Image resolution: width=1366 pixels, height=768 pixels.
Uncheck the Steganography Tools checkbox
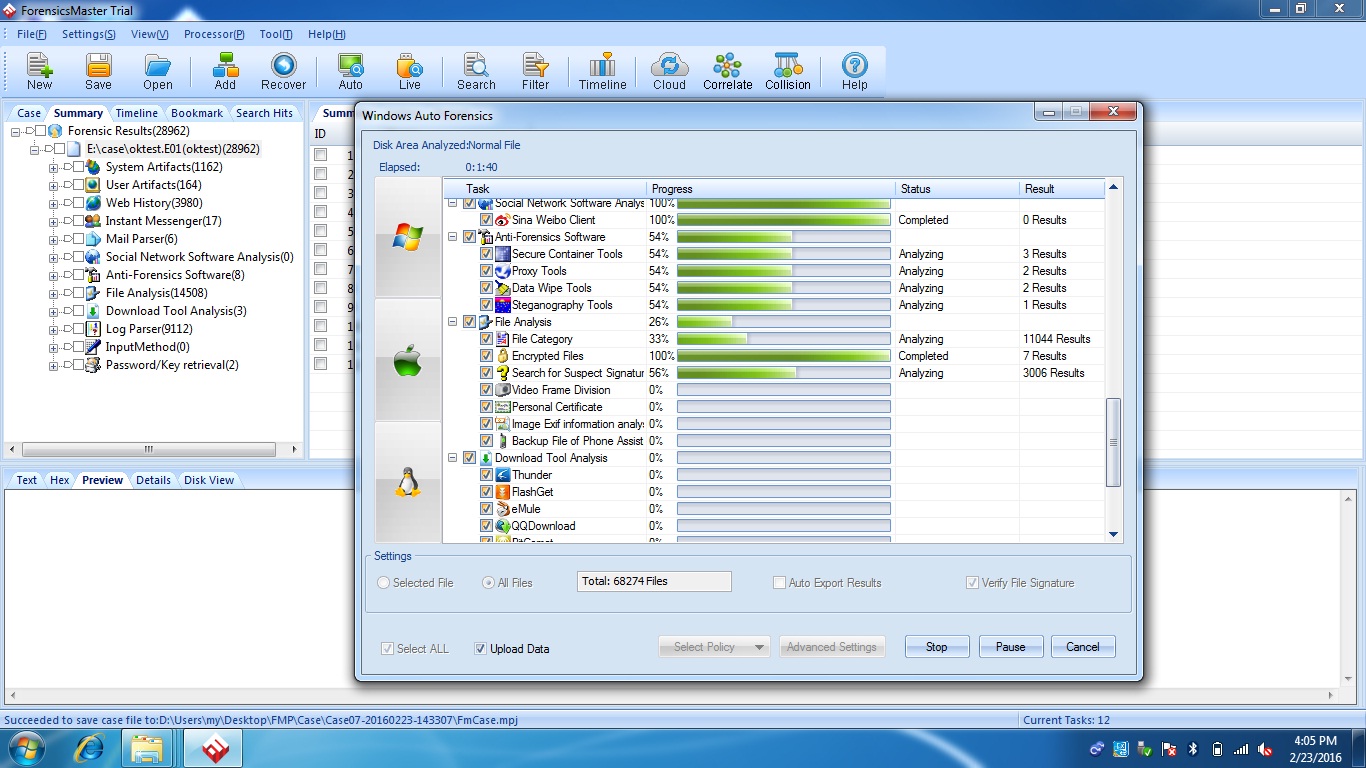pos(486,305)
